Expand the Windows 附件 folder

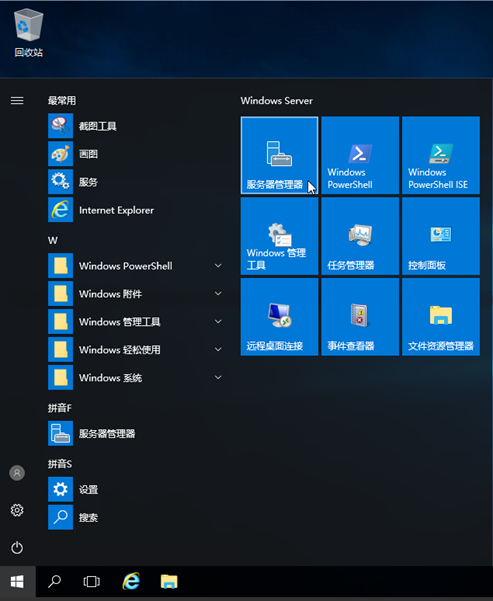(x=136, y=294)
